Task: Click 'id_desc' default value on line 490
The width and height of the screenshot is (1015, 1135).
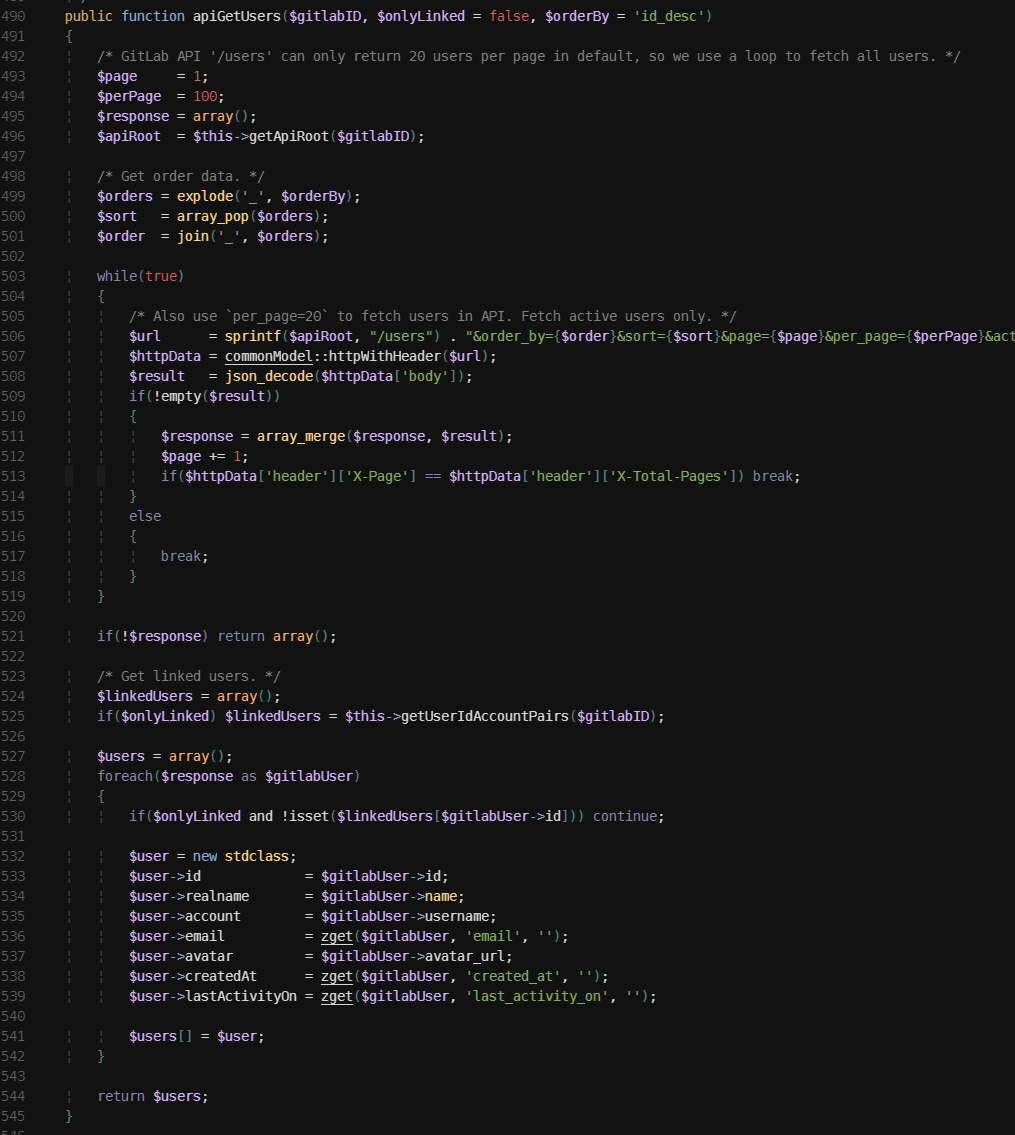Action: pyautogui.click(x=669, y=16)
